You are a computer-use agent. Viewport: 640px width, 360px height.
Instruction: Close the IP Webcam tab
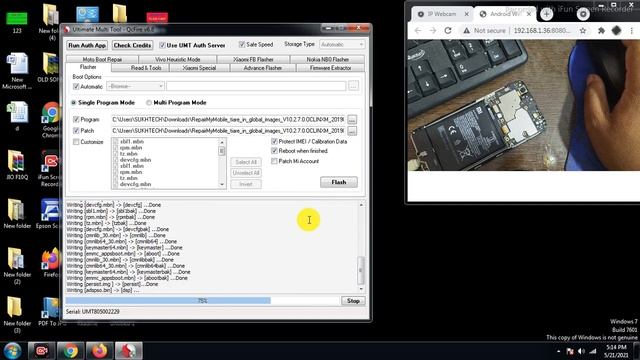(467, 14)
